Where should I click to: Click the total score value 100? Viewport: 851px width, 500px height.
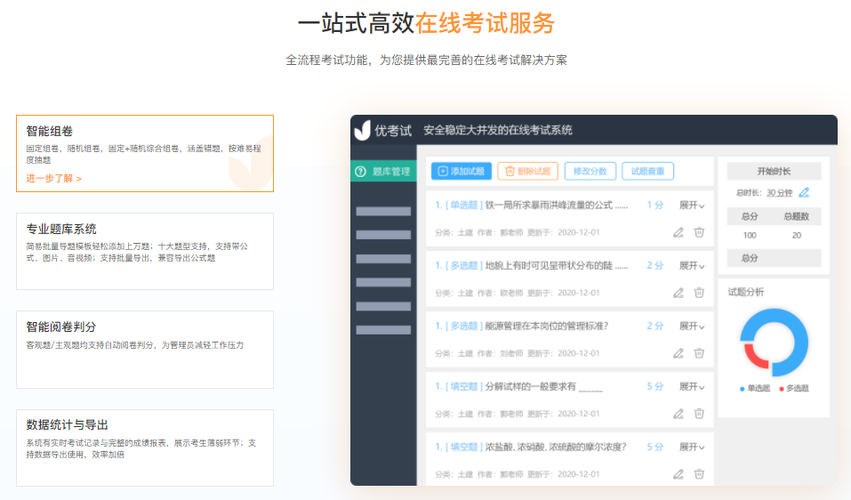point(750,235)
